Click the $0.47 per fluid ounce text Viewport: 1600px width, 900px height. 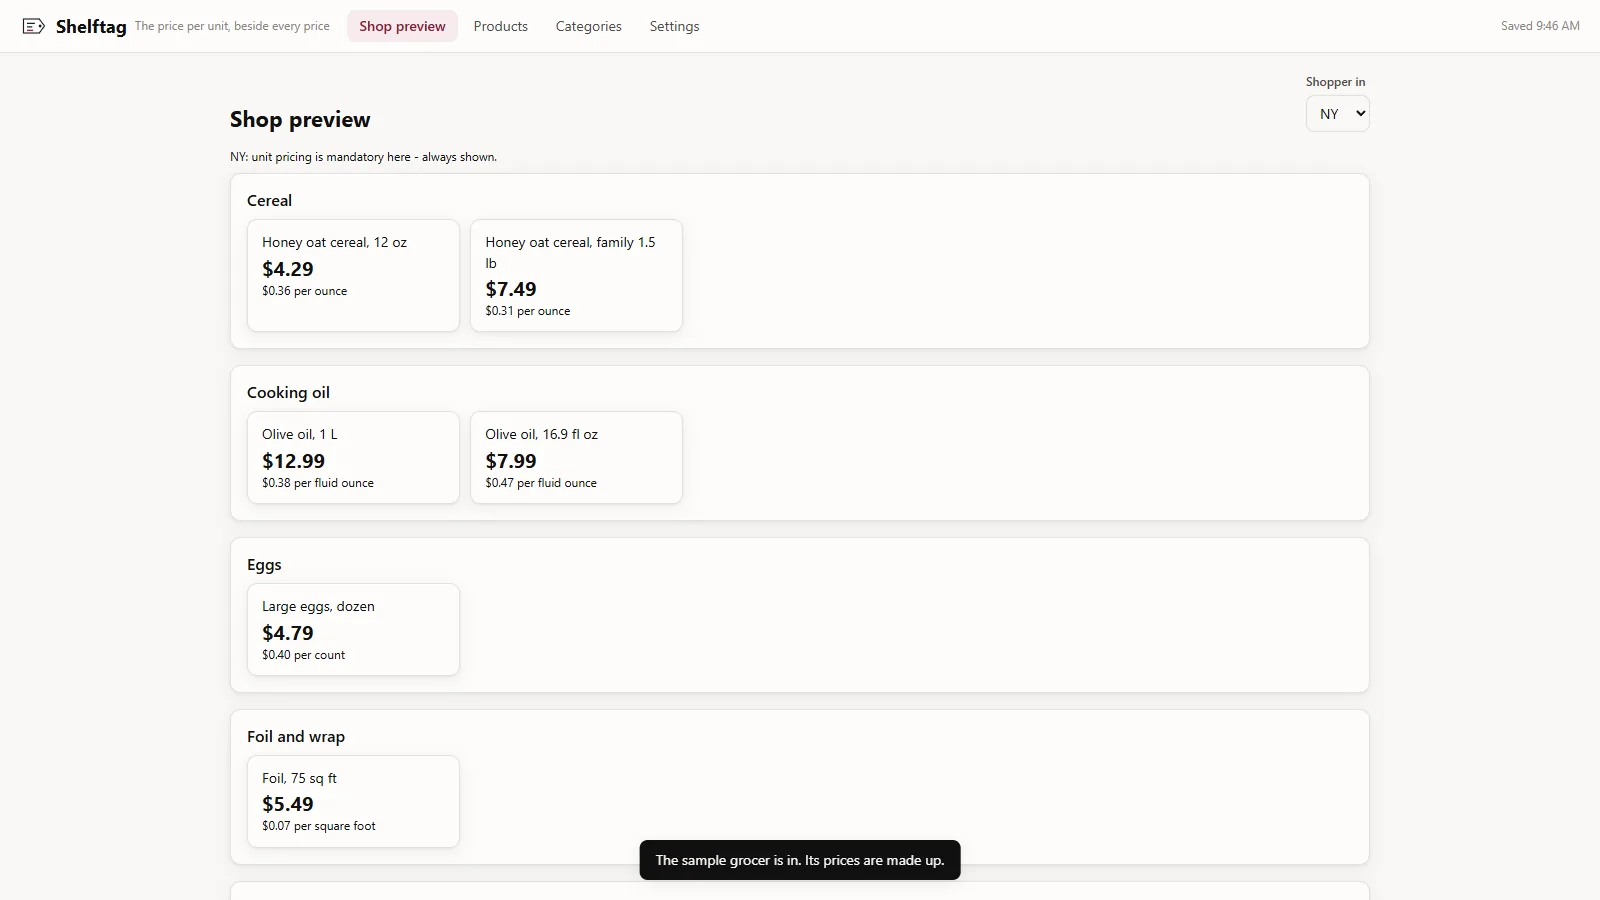[541, 483]
